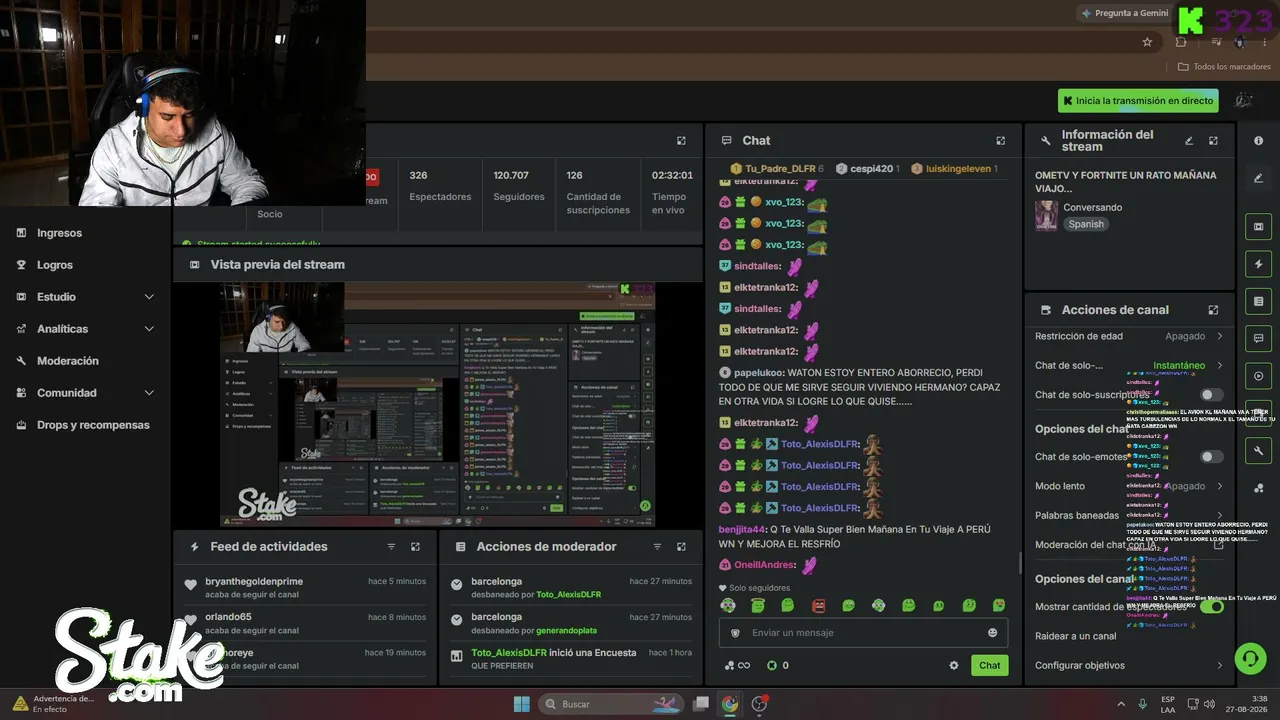Viewport: 1280px width, 720px height.
Task: Click the green Chat send button
Action: point(989,665)
